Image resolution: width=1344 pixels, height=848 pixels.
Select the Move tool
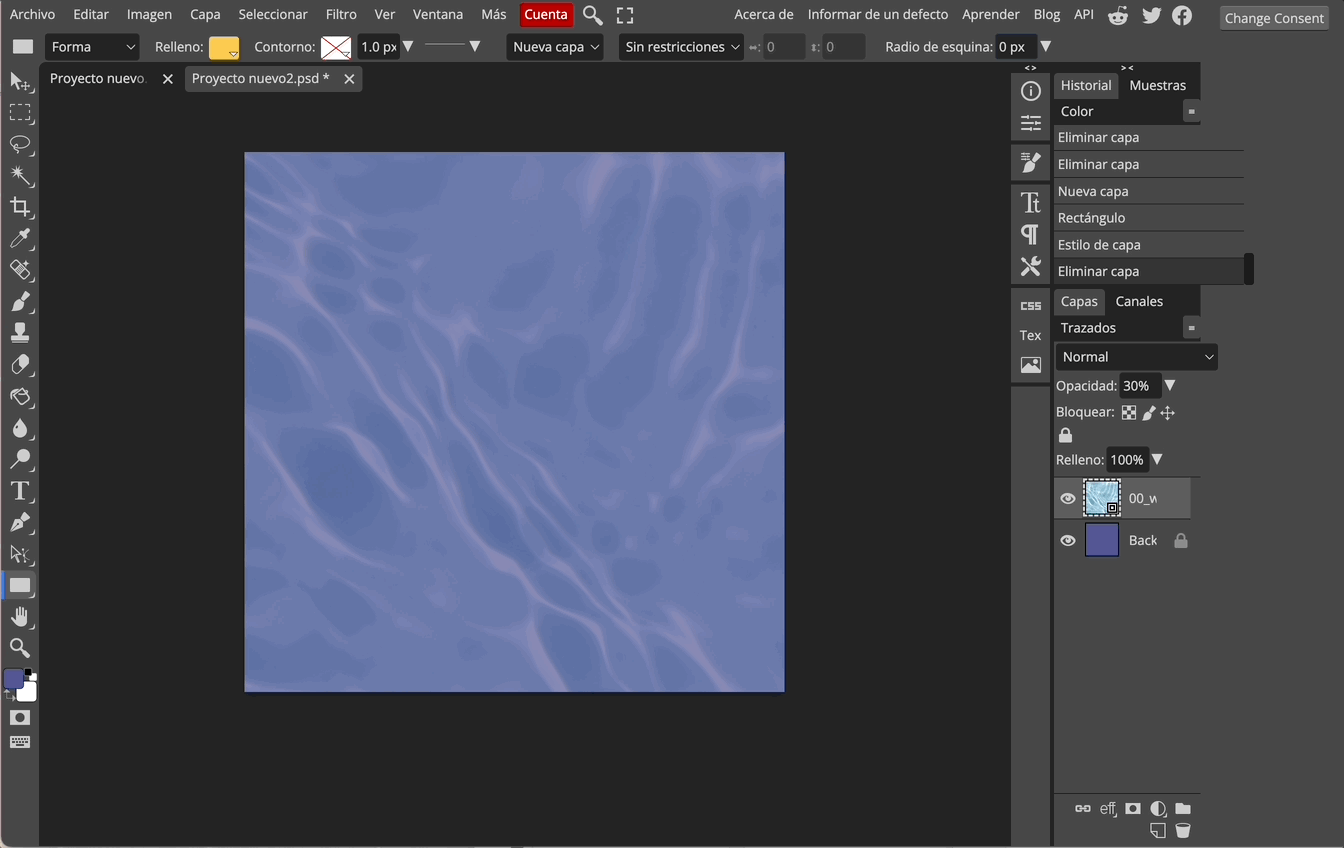pyautogui.click(x=20, y=82)
